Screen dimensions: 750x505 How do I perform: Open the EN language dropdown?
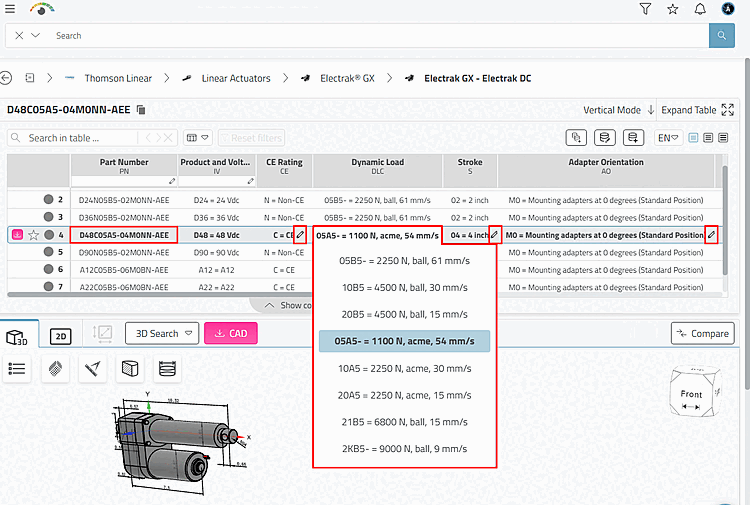pos(668,138)
